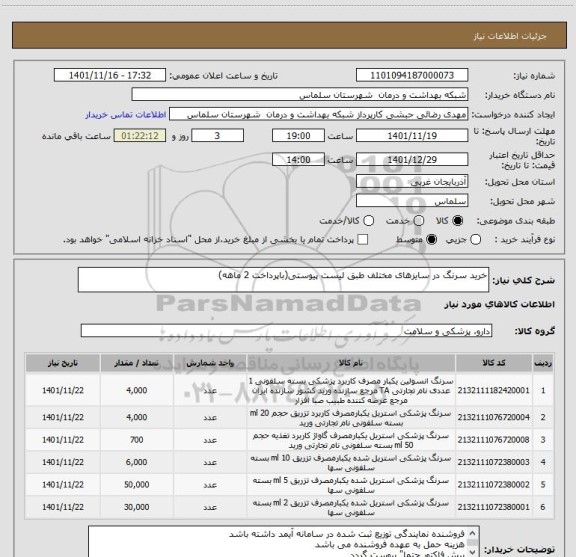Click the request number field 1101094187000073

[x=412, y=75]
